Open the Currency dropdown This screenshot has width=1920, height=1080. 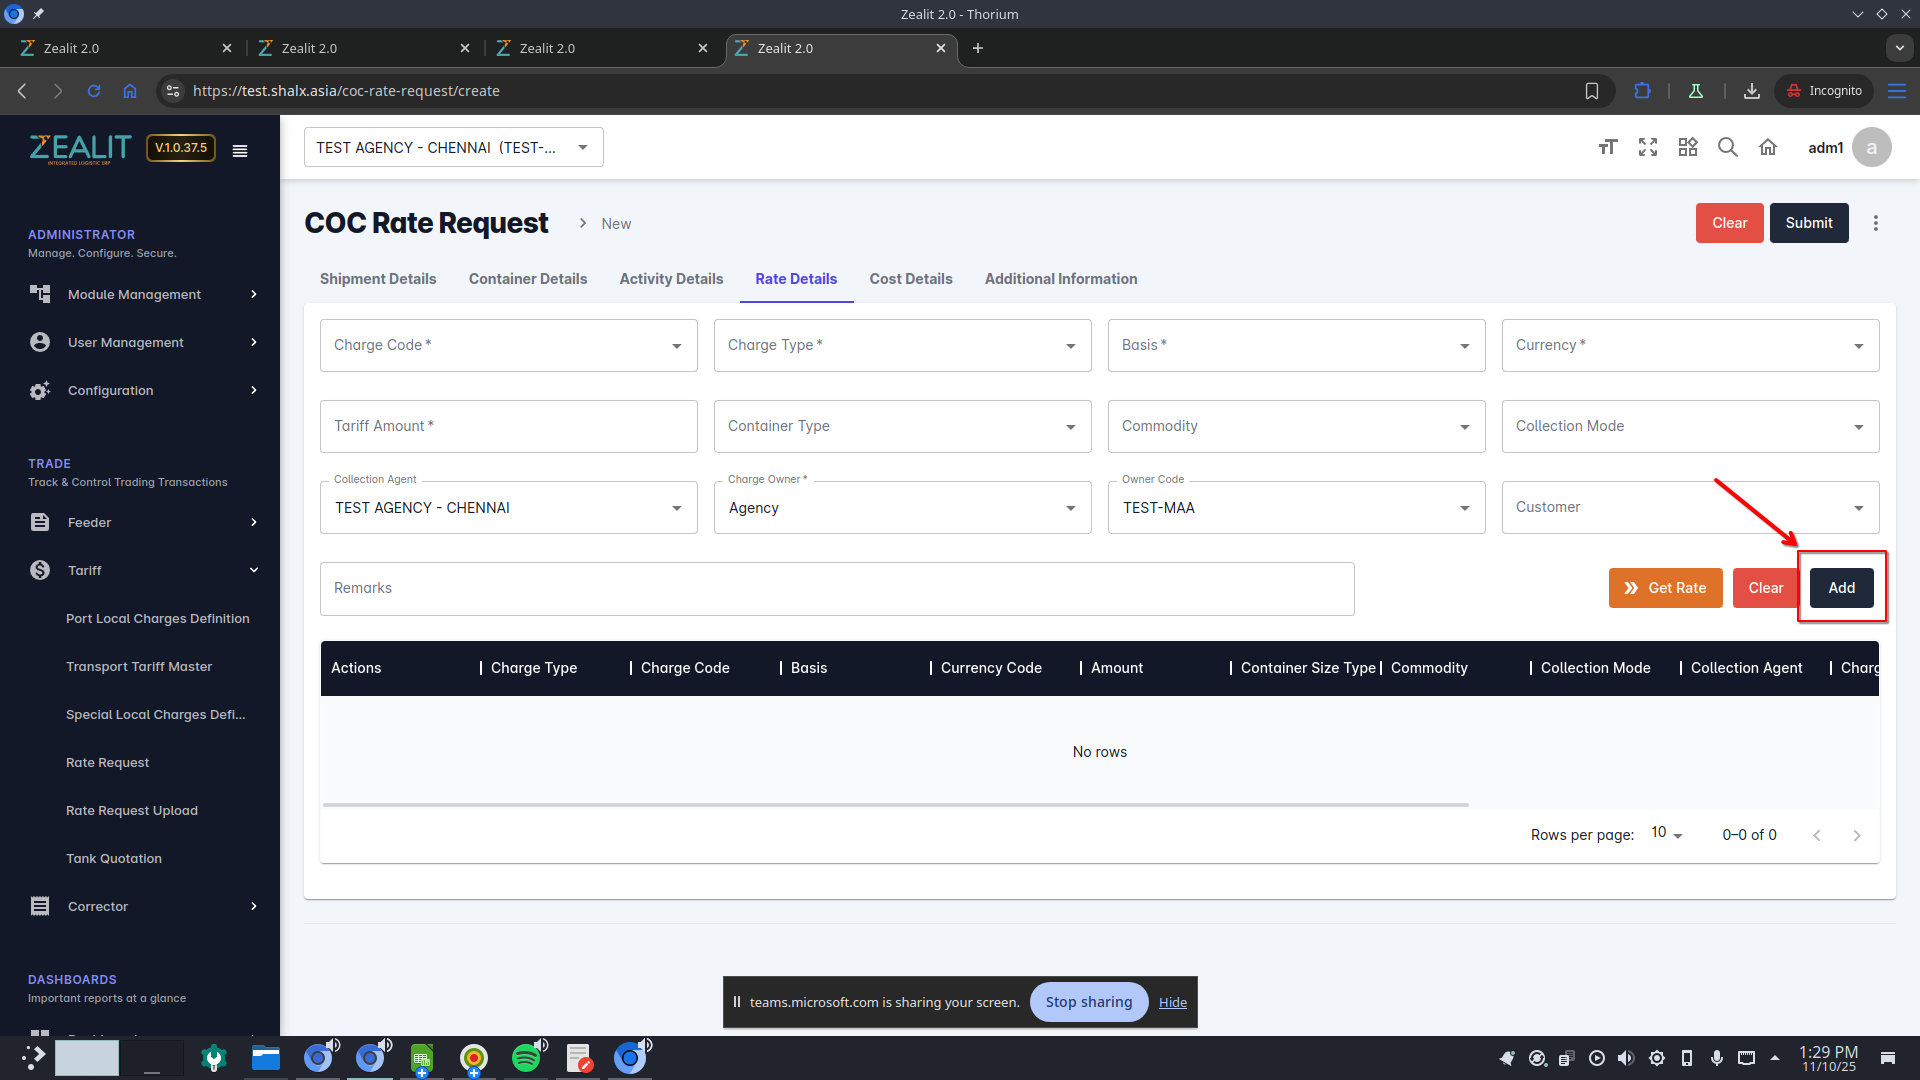point(1689,345)
